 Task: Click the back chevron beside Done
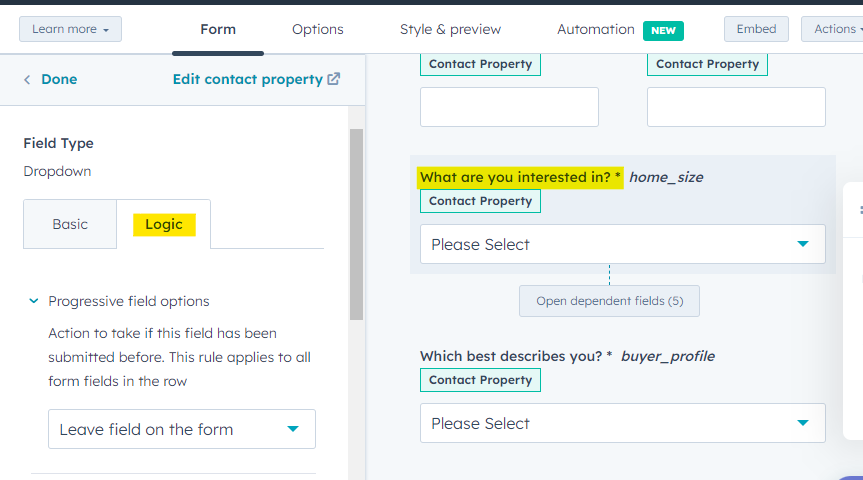tap(27, 80)
